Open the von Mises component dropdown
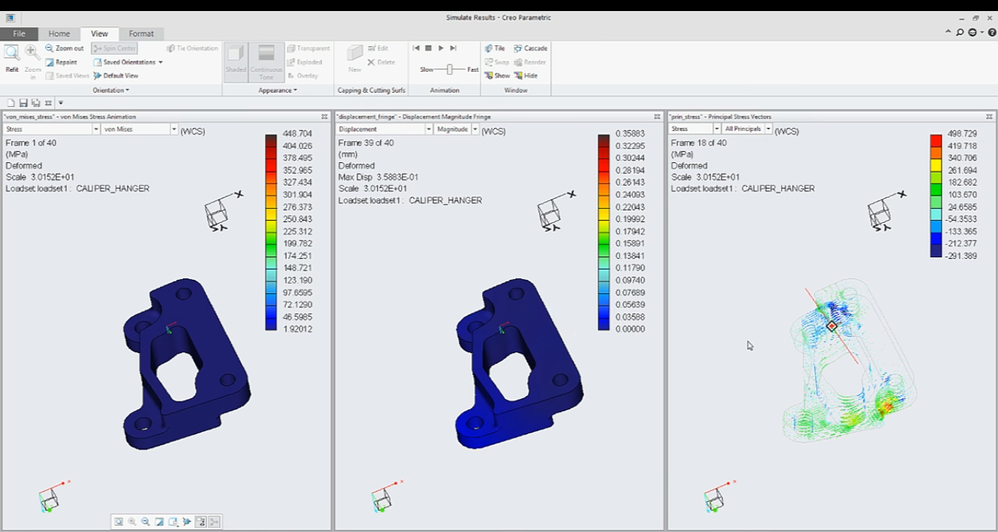This screenshot has width=998, height=532. [x=174, y=129]
